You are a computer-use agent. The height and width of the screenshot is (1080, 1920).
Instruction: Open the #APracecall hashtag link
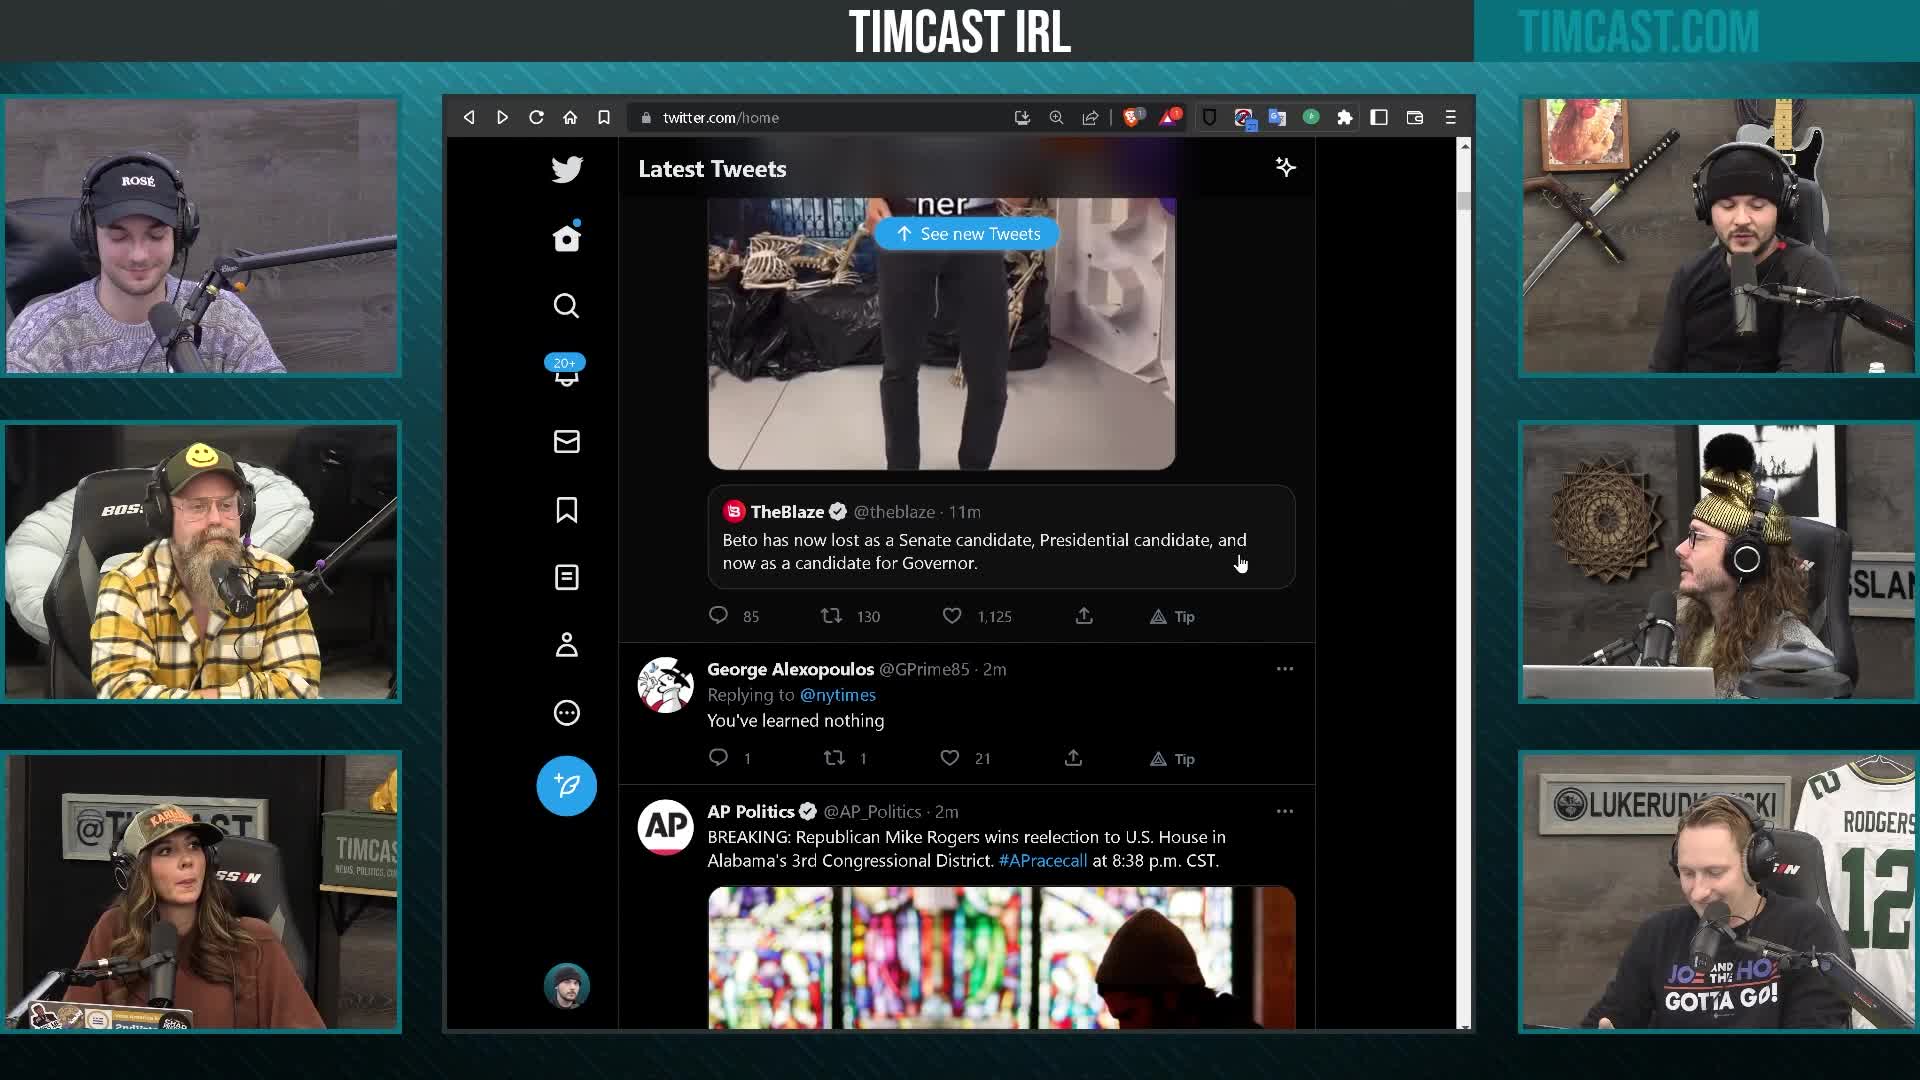[1043, 860]
